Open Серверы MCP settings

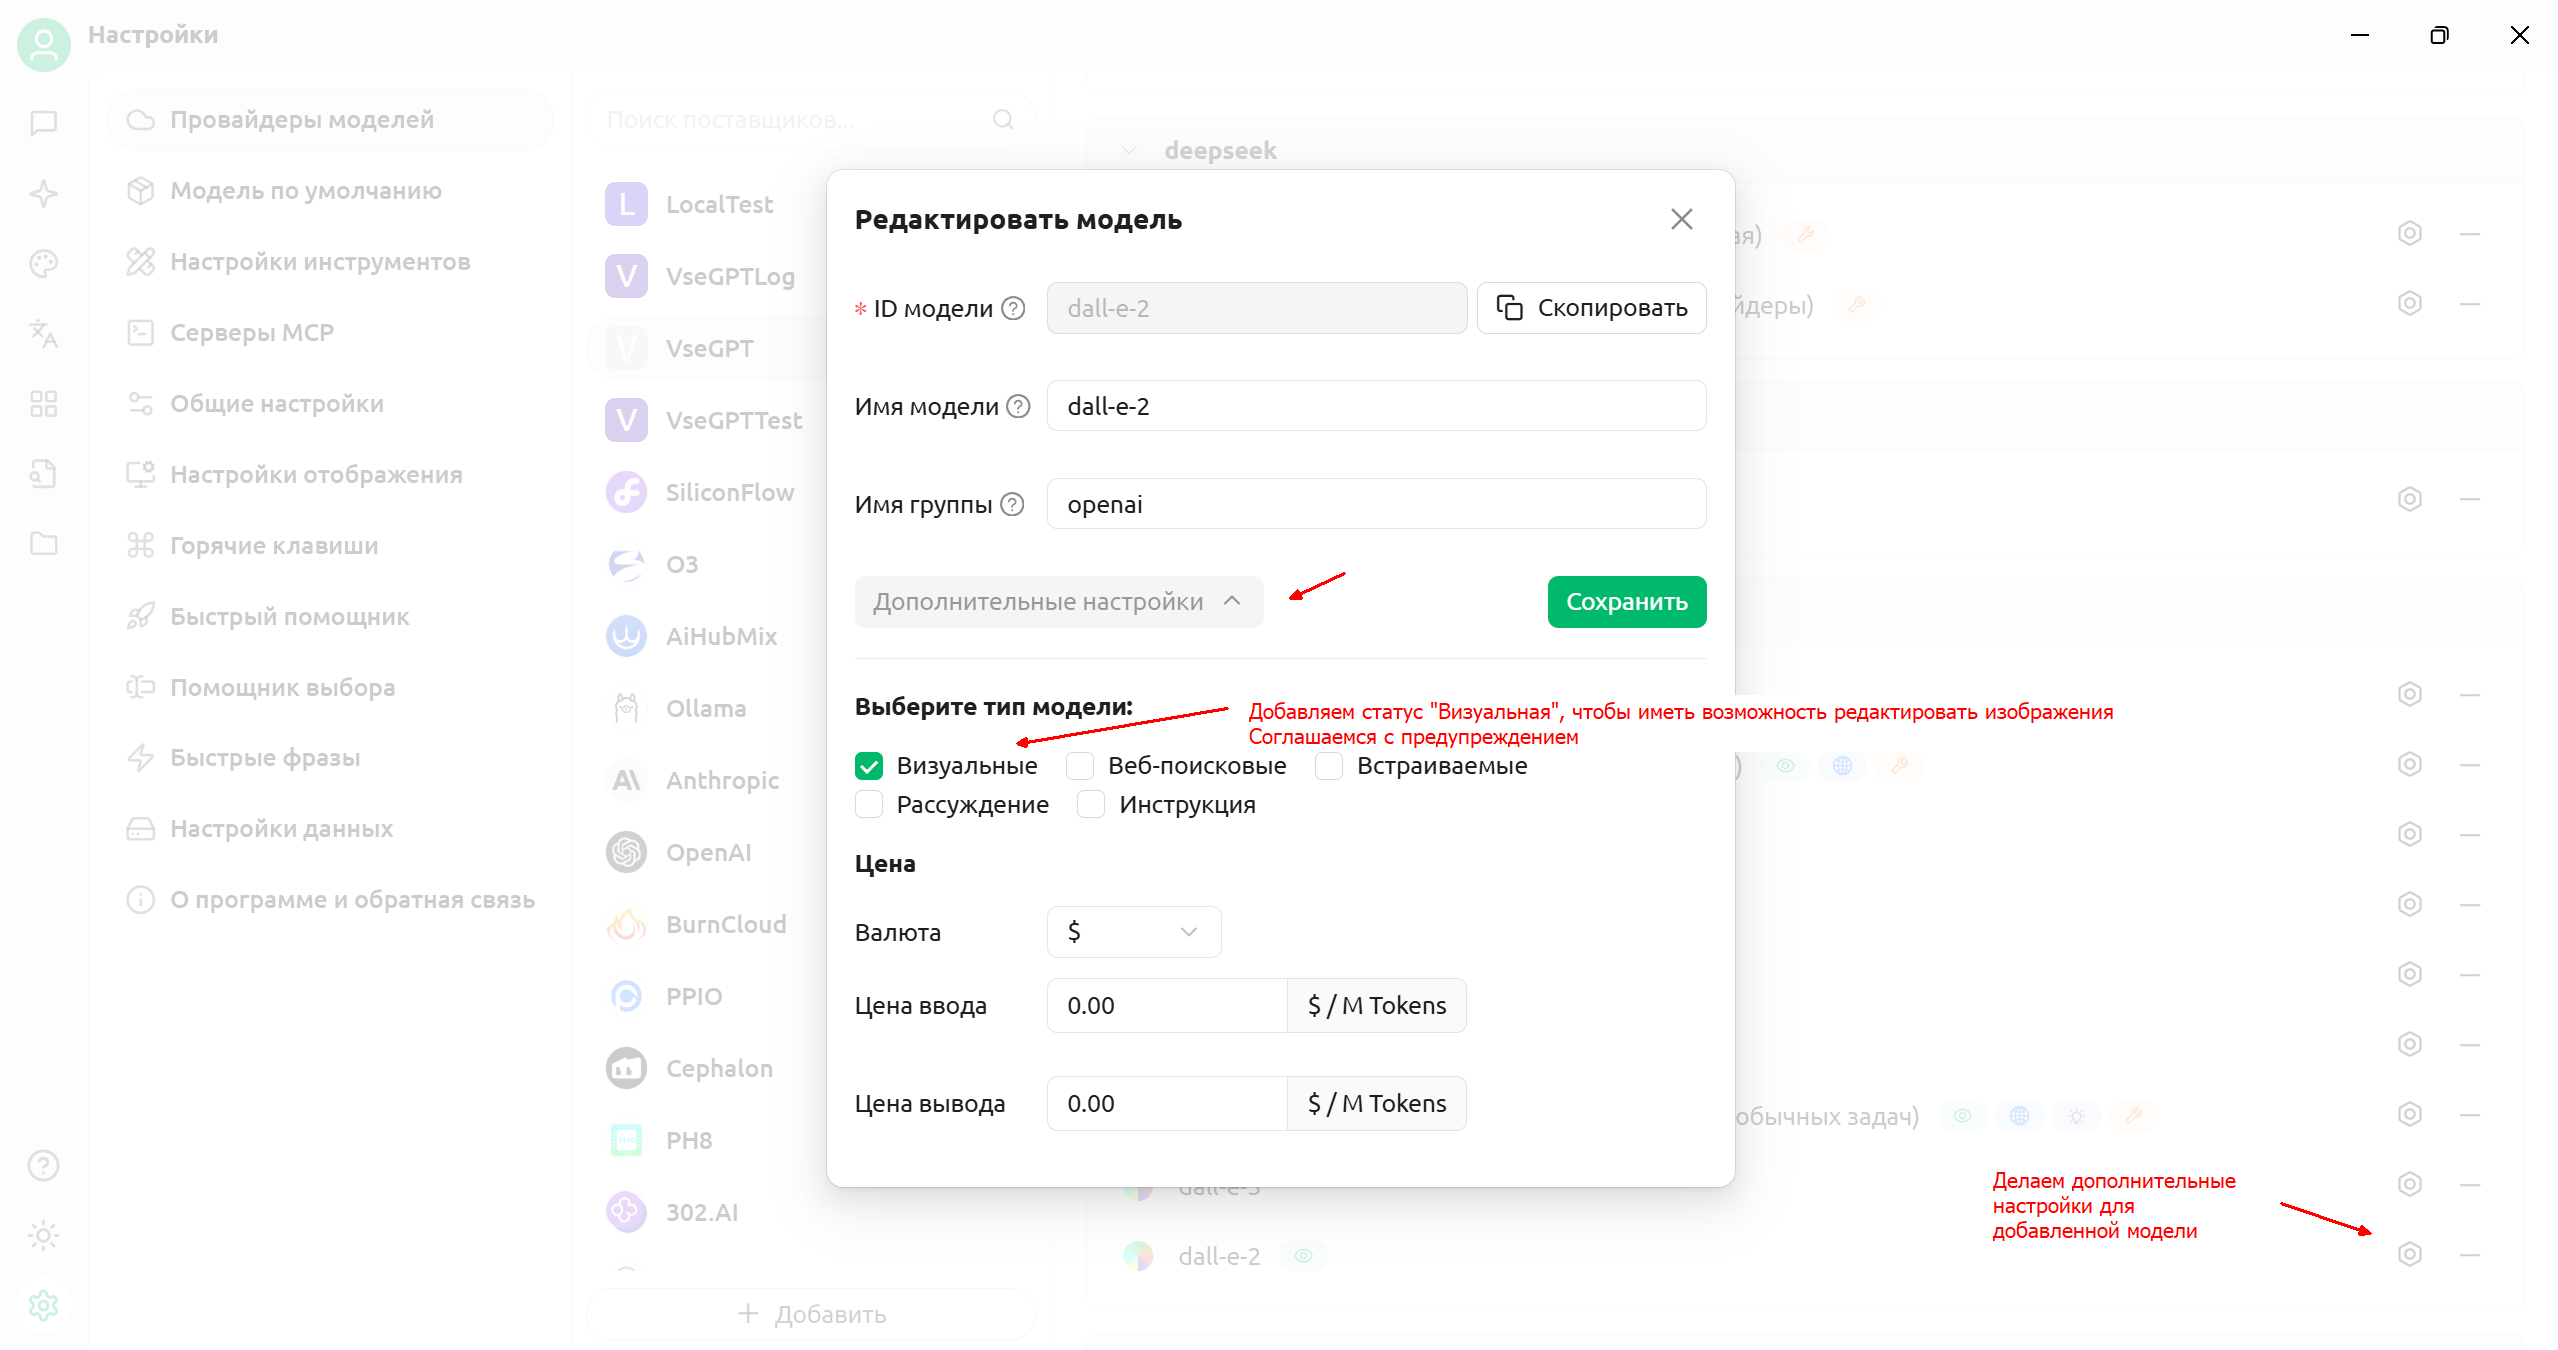pos(330,334)
